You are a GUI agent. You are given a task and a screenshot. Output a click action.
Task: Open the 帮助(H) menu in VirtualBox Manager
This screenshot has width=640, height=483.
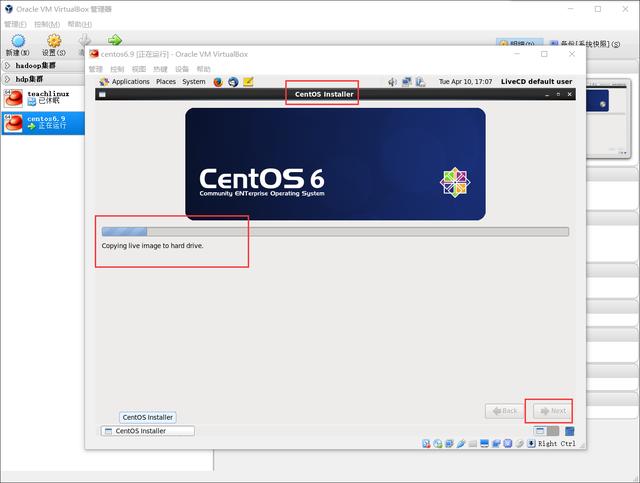point(80,24)
